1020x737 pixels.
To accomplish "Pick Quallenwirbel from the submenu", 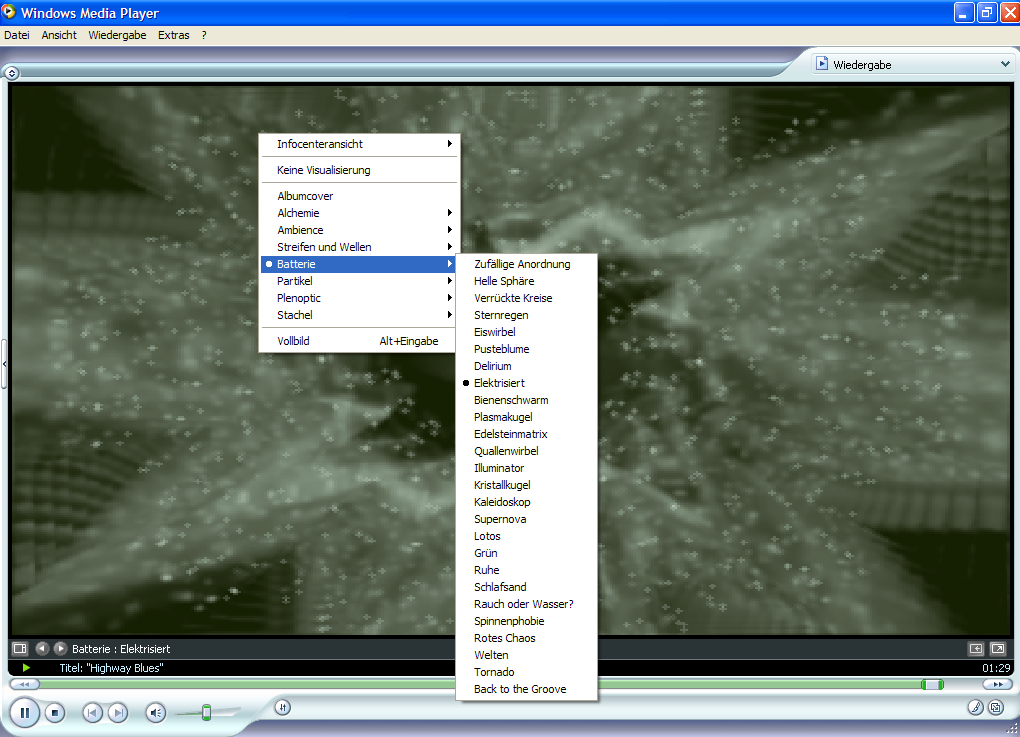I will (526, 450).
